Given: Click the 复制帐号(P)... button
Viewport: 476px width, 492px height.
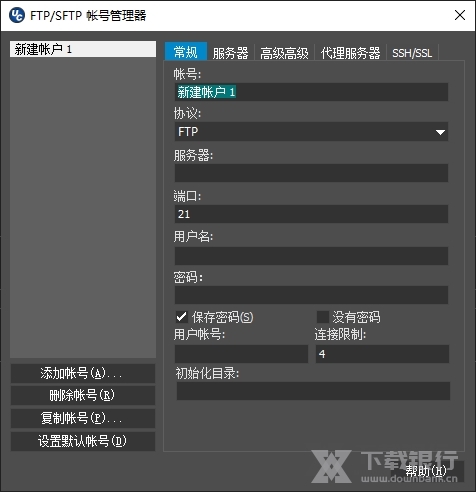Looking at the screenshot, I should click(83, 418).
